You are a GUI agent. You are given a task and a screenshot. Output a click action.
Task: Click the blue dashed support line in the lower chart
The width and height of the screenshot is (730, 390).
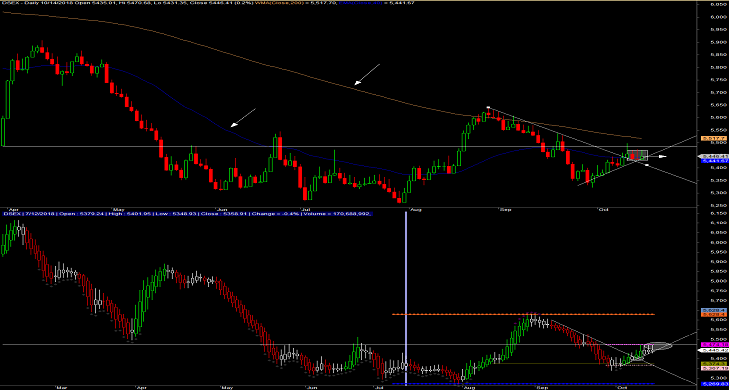pos(523,383)
